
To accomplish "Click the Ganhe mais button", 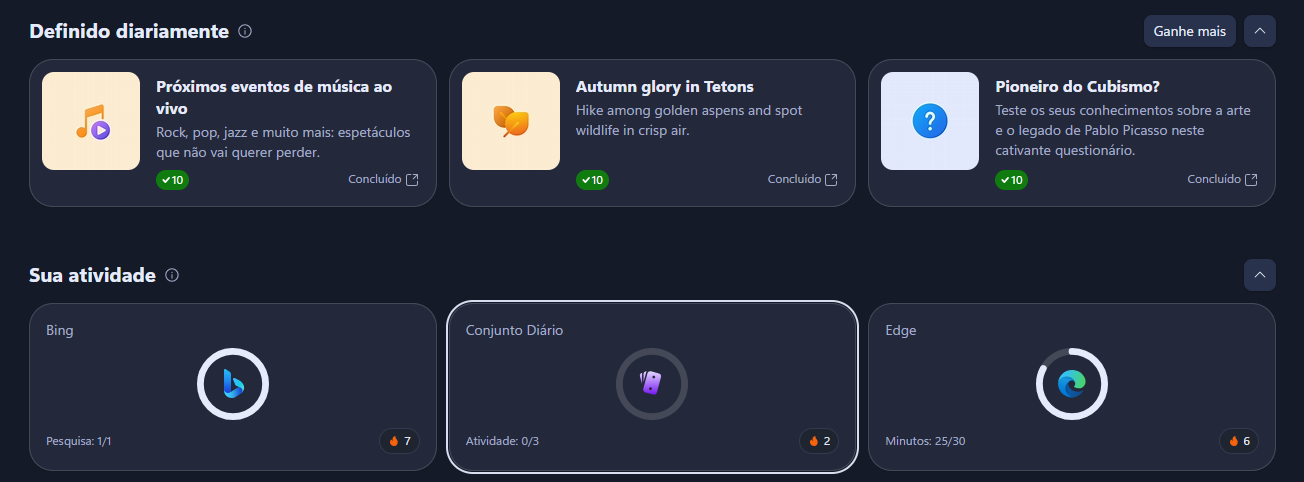I will click(x=1190, y=31).
